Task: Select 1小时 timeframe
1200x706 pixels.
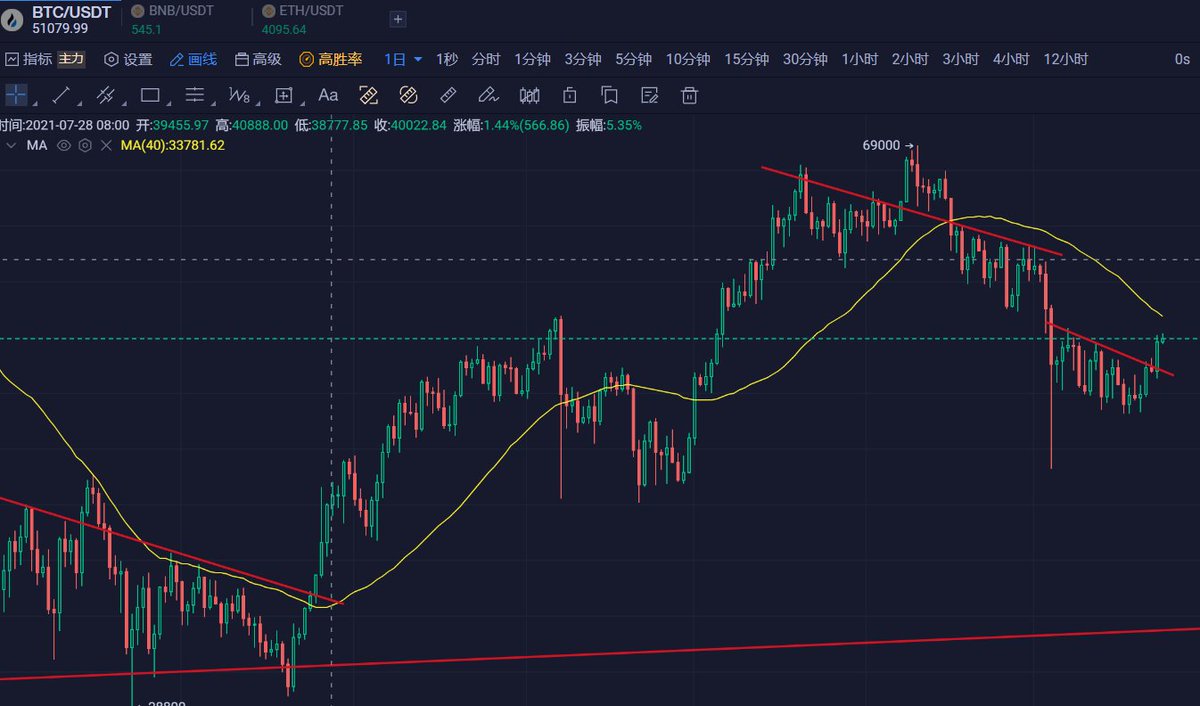Action: coord(859,59)
